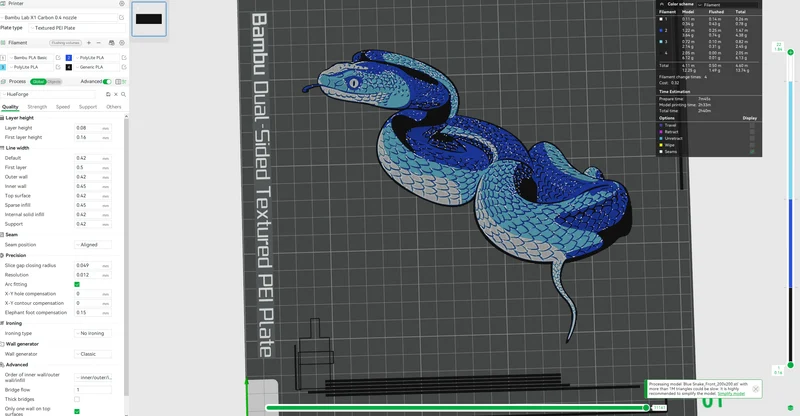Image resolution: width=800 pixels, height=416 pixels.
Task: Click the First layer height field
Action: [x=93, y=137]
